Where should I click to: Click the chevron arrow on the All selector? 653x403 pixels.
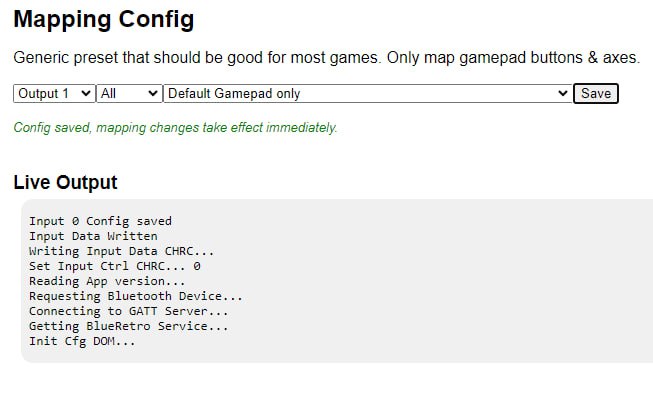pyautogui.click(x=153, y=93)
